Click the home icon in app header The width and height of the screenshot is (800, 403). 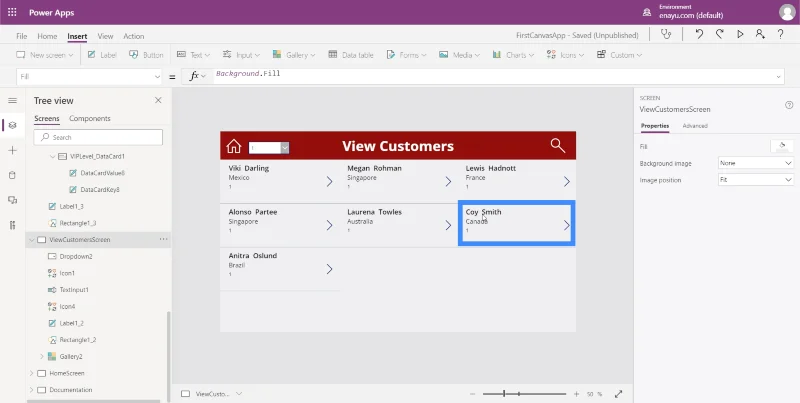coord(234,146)
